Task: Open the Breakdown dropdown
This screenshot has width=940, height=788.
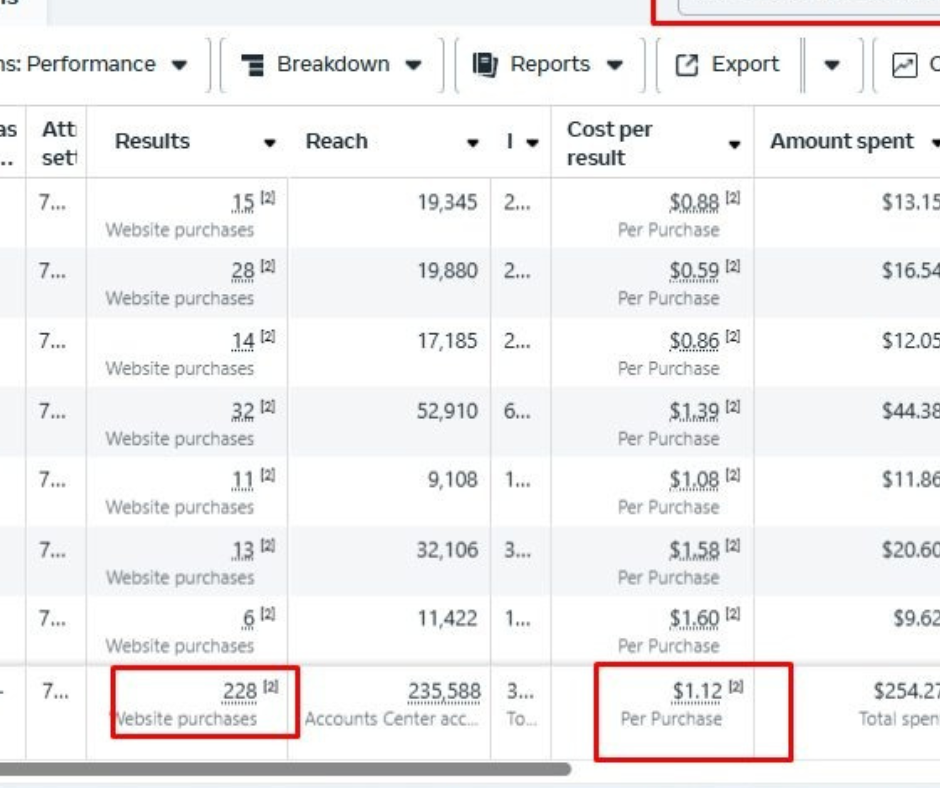Action: click(332, 64)
